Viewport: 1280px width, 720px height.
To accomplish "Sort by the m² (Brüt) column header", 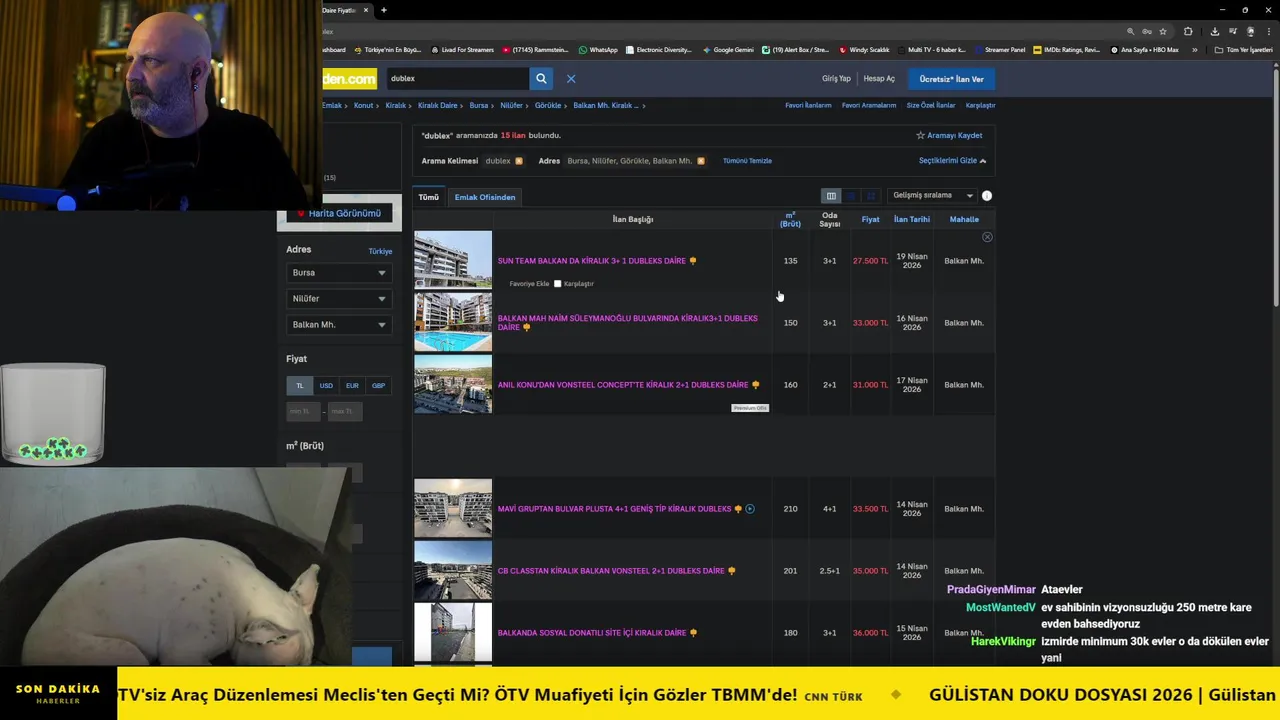I will click(790, 219).
